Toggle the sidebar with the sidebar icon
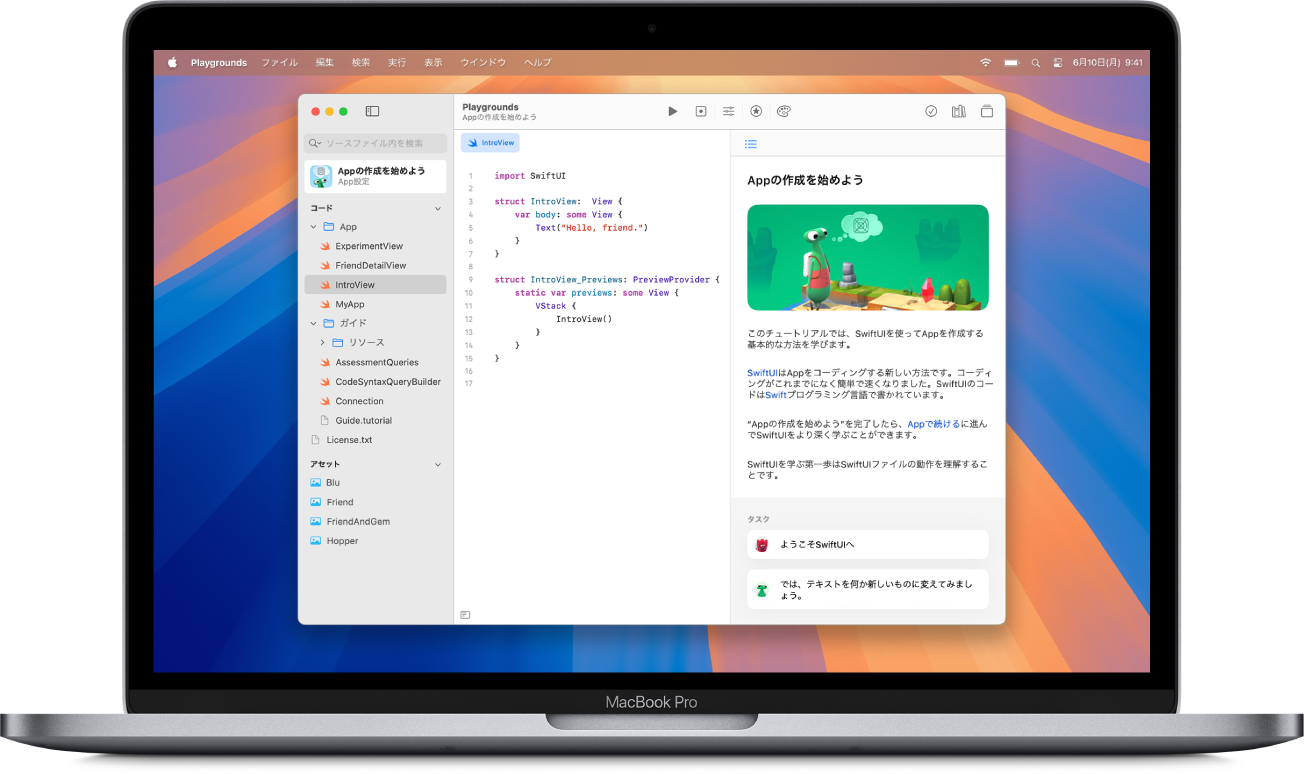 372,112
